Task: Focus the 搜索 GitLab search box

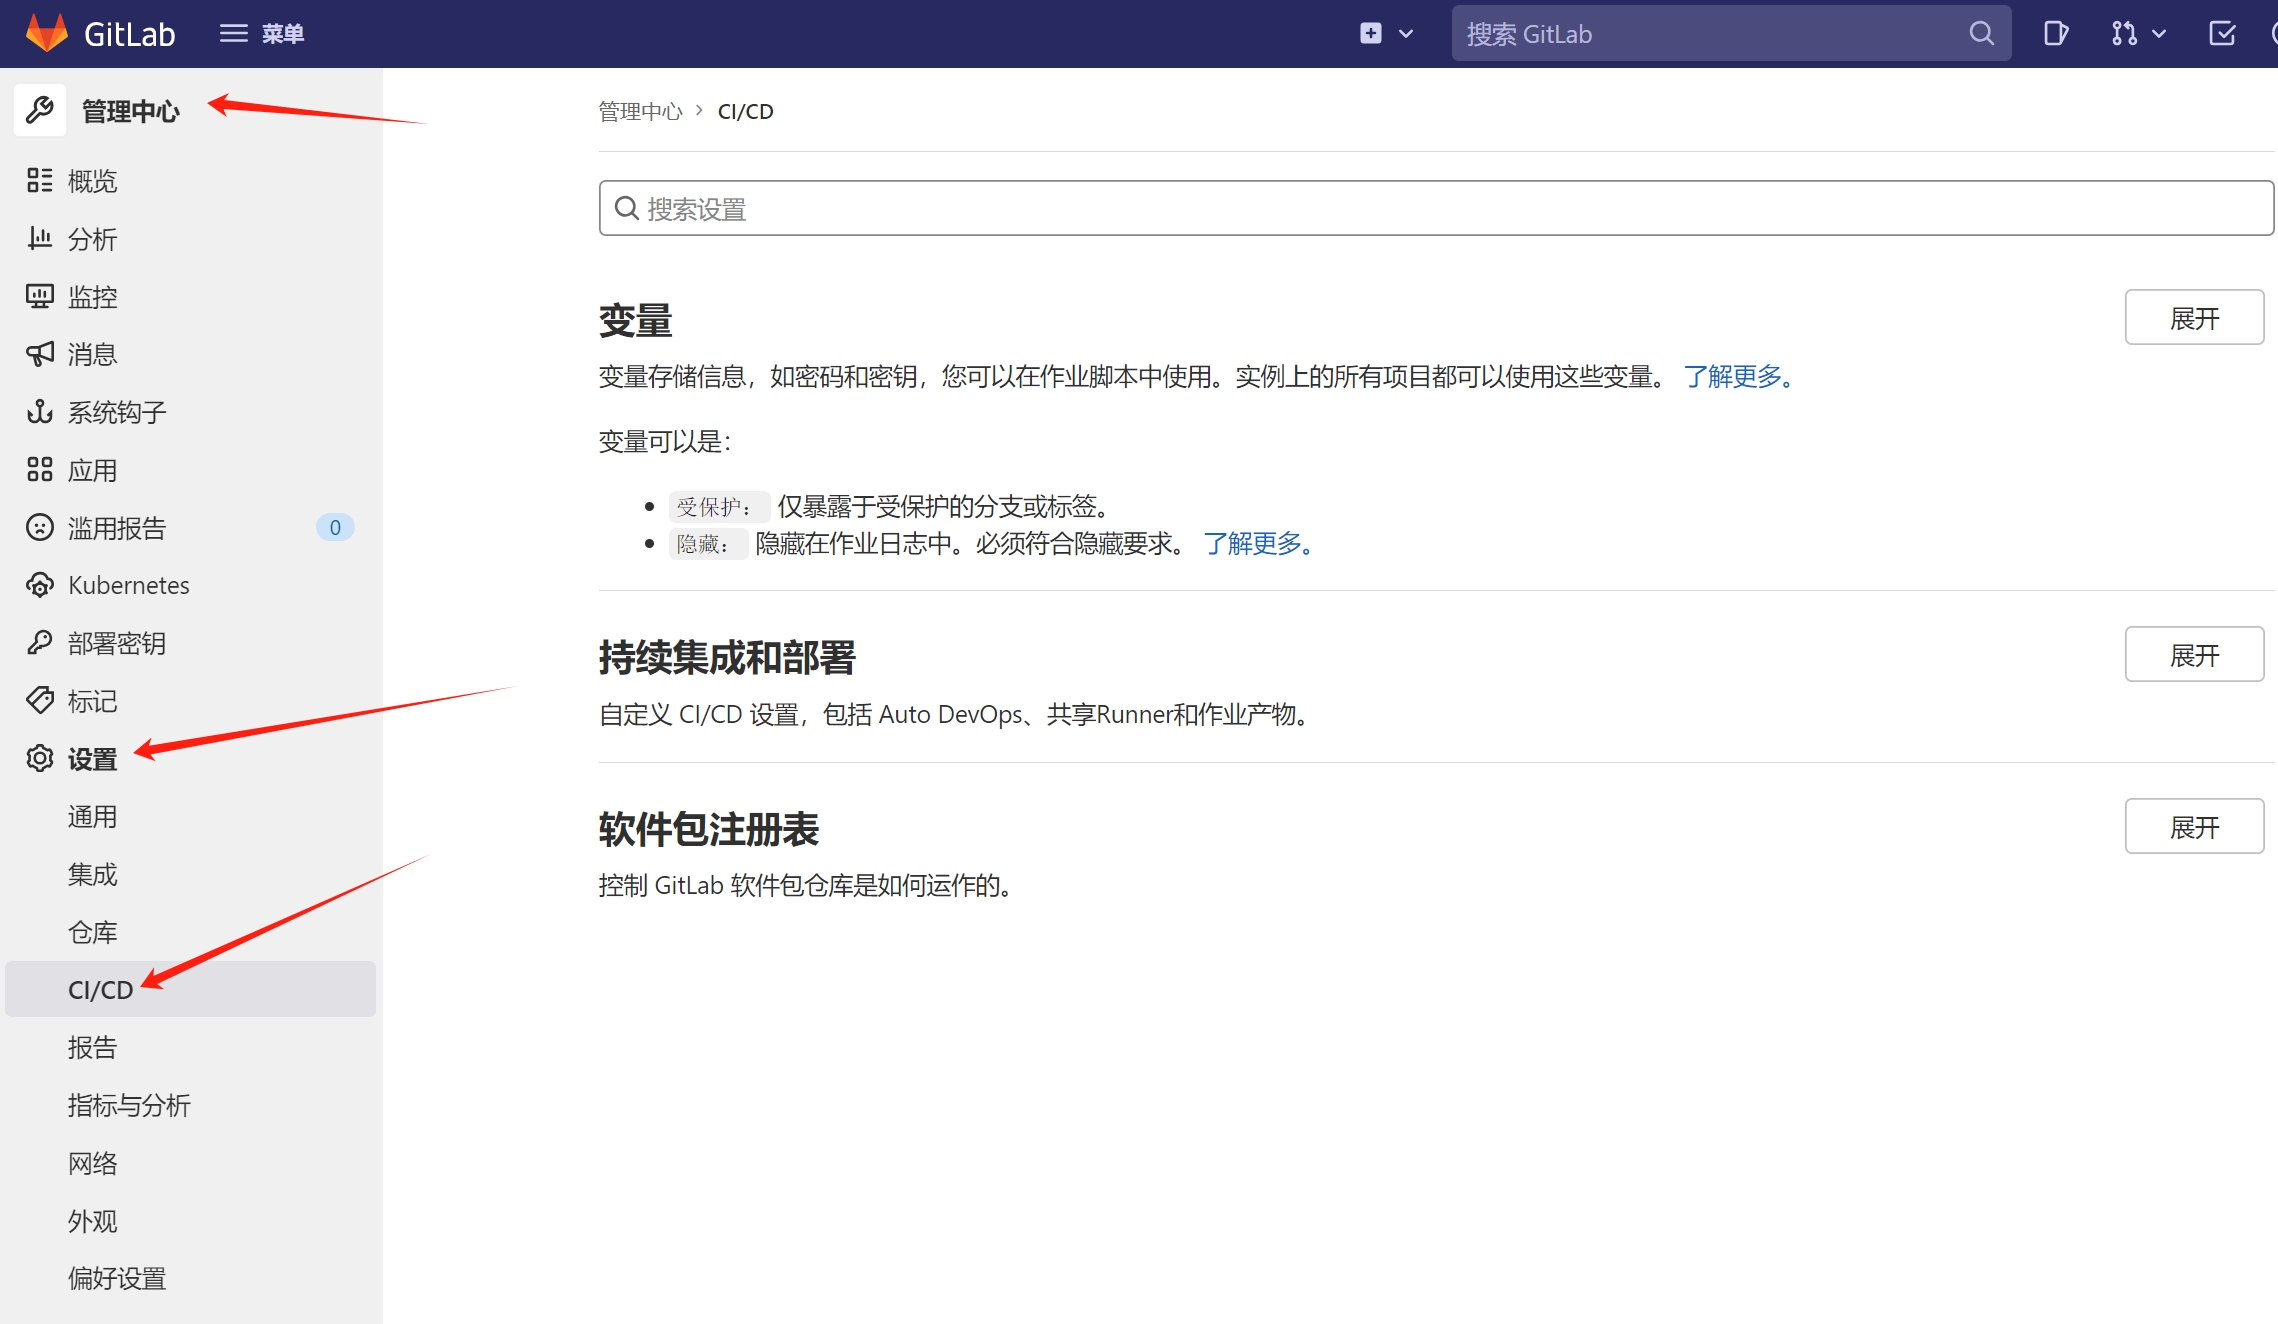Action: [x=1731, y=34]
